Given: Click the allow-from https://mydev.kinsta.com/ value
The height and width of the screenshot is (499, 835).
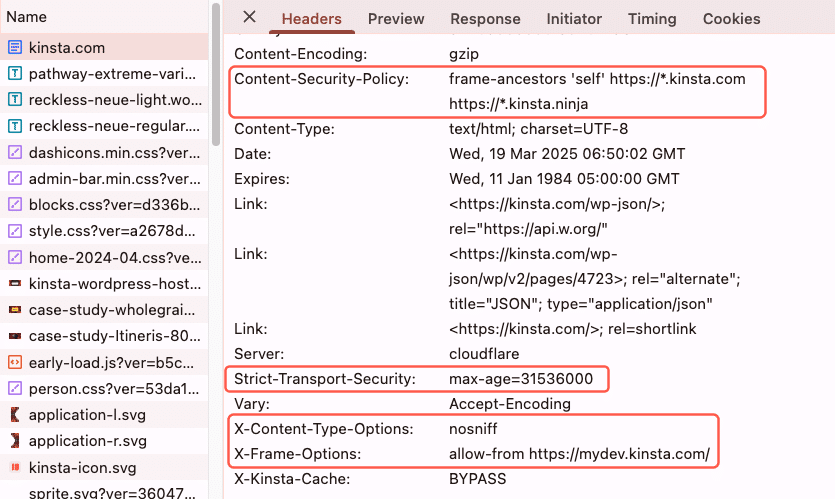Looking at the screenshot, I should tap(579, 454).
